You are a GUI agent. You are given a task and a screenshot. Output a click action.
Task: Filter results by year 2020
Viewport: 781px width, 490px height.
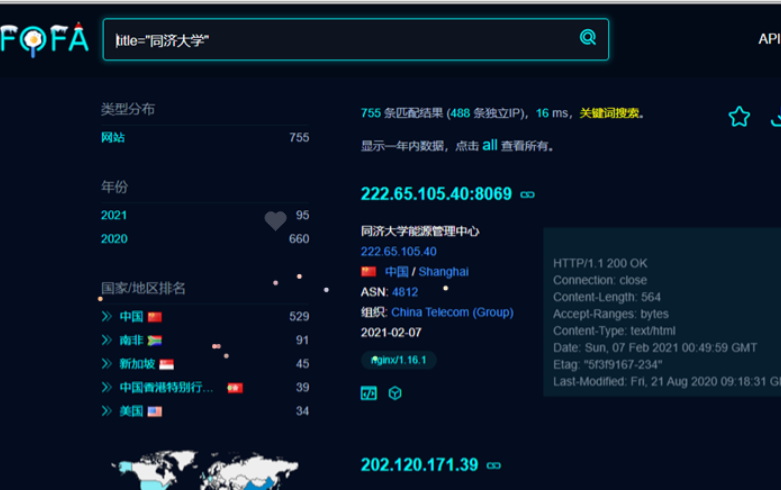[x=114, y=239]
